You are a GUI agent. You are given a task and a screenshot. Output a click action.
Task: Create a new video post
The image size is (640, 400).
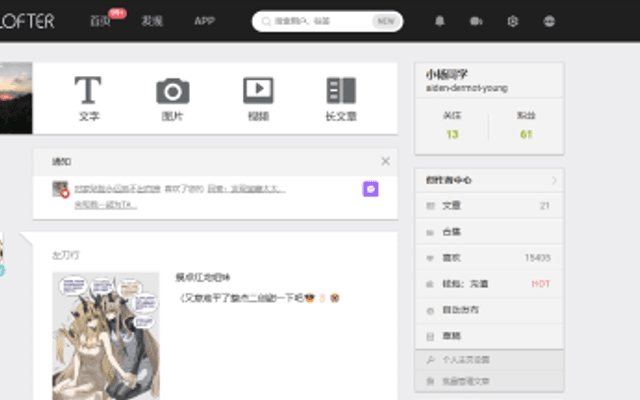(x=258, y=98)
